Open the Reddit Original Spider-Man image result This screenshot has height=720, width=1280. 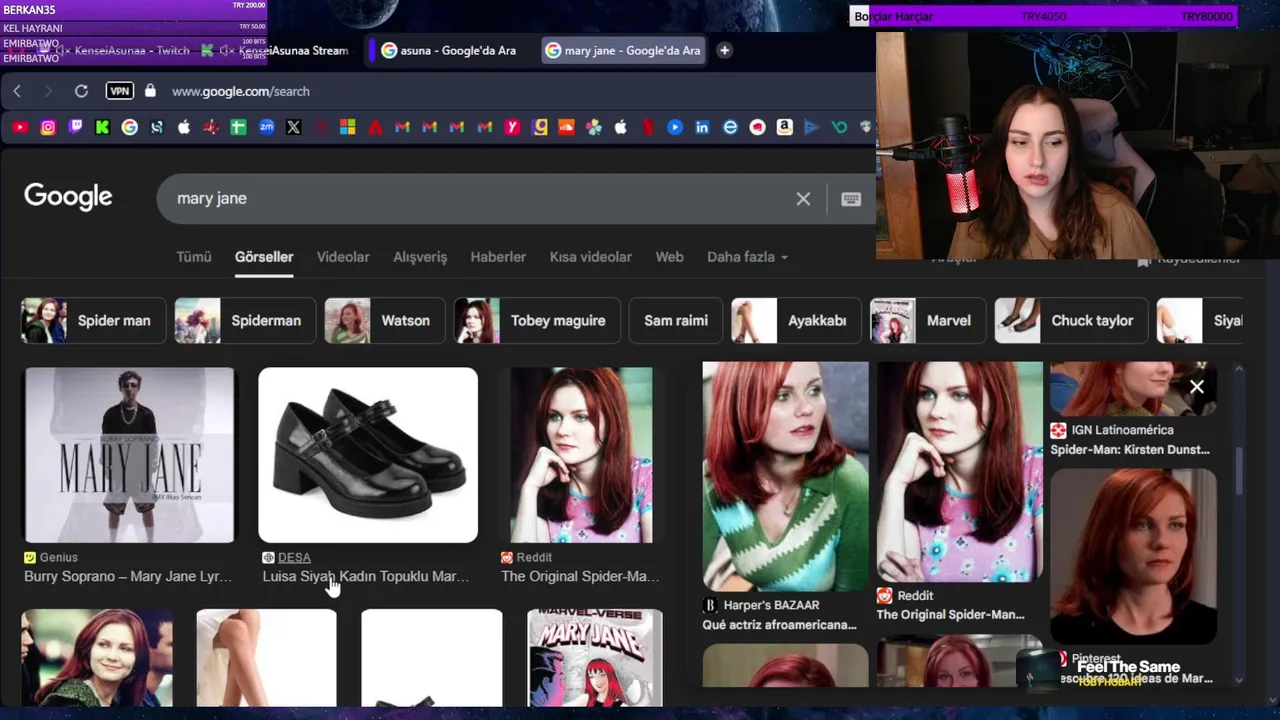(581, 455)
